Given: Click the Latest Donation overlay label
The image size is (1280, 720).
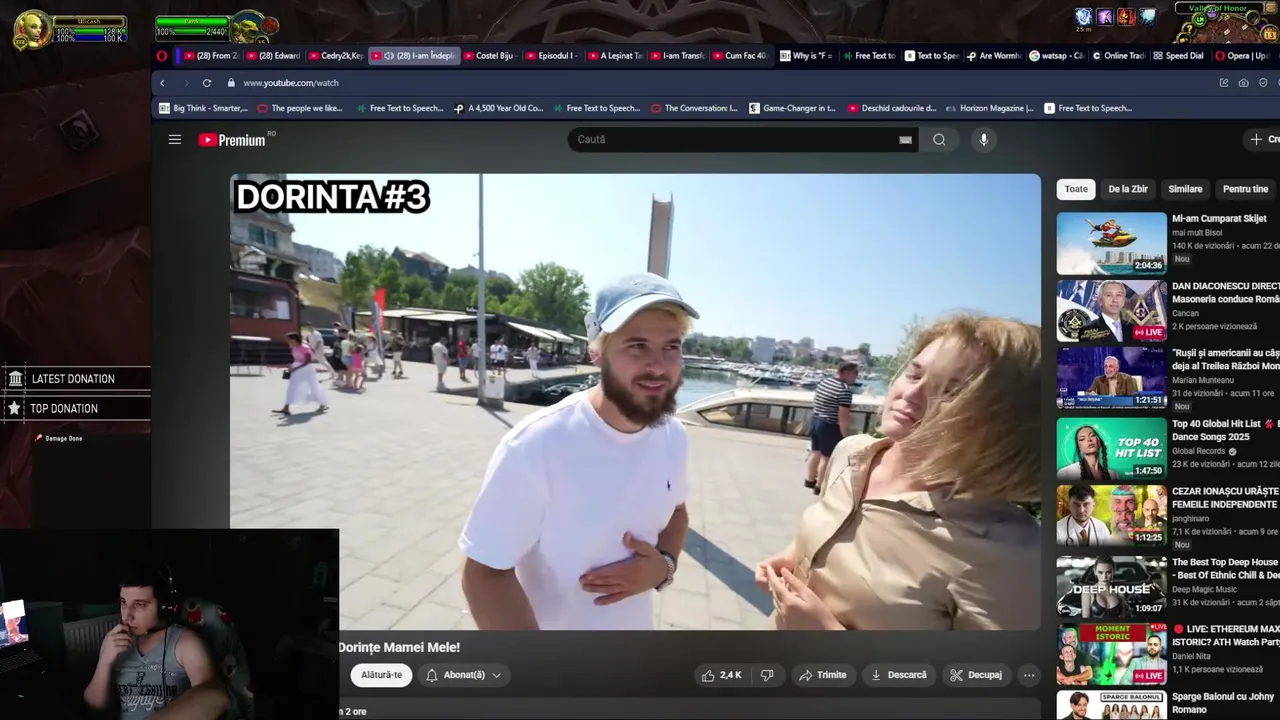Looking at the screenshot, I should pos(73,379).
